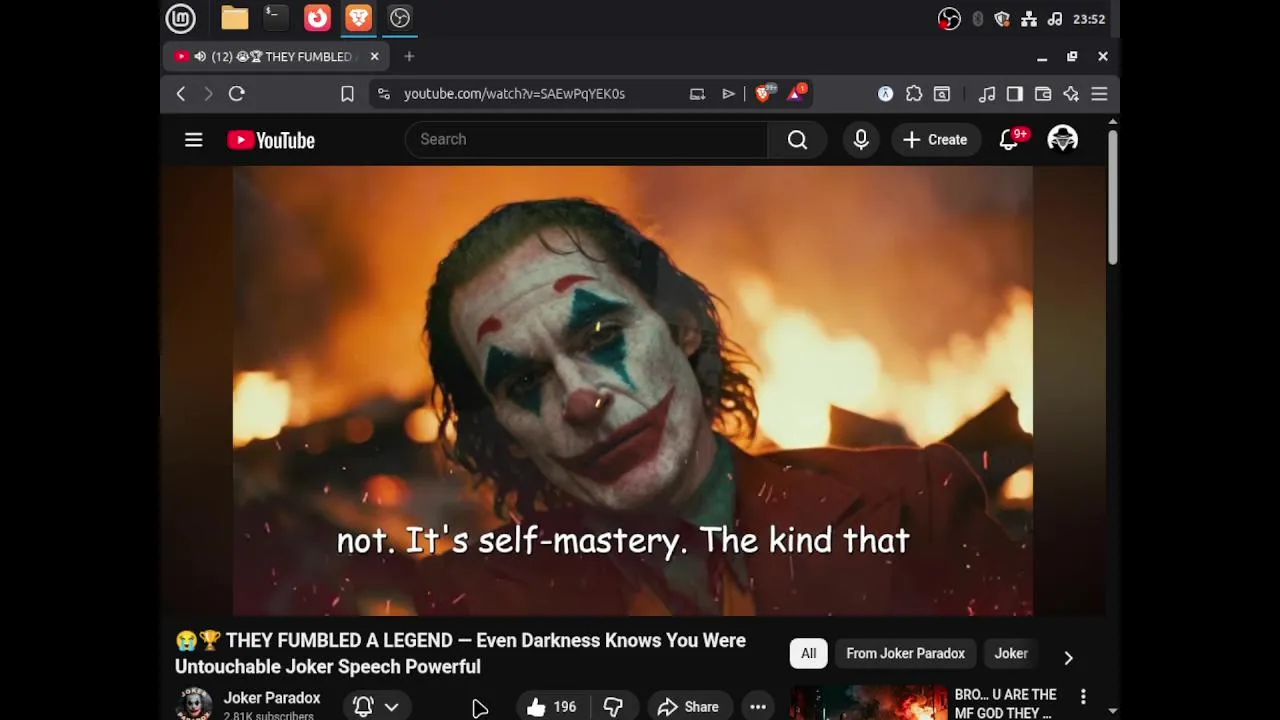Image resolution: width=1280 pixels, height=720 pixels.
Task: Like the video with 196 likes
Action: 551,707
